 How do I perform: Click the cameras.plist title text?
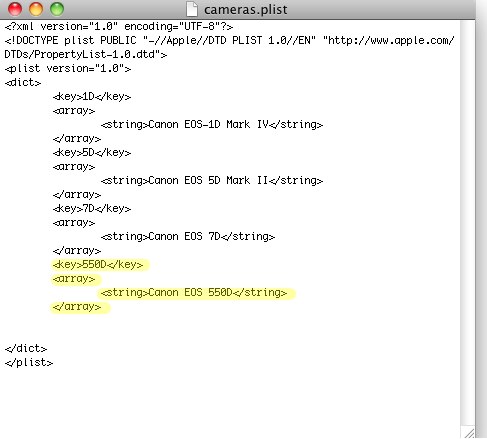246,10
